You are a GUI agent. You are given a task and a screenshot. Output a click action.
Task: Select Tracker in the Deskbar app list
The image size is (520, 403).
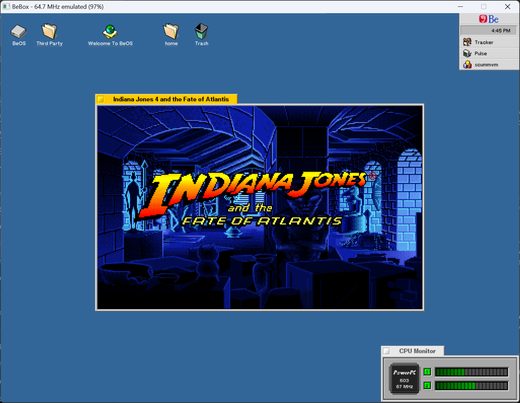(x=489, y=42)
